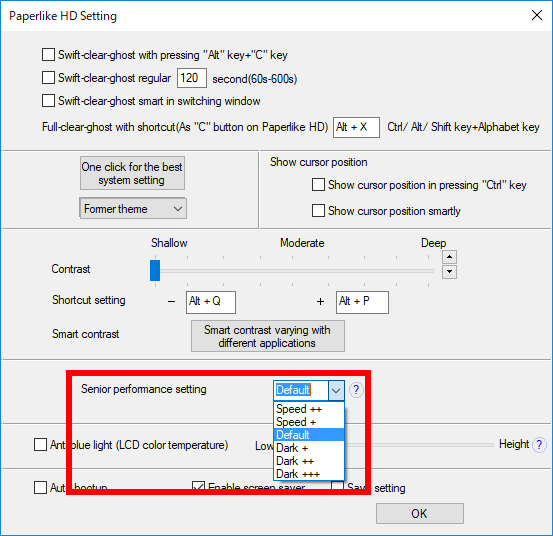Select Dark + performance option
Screen dimensions: 553x536
pyautogui.click(x=309, y=448)
